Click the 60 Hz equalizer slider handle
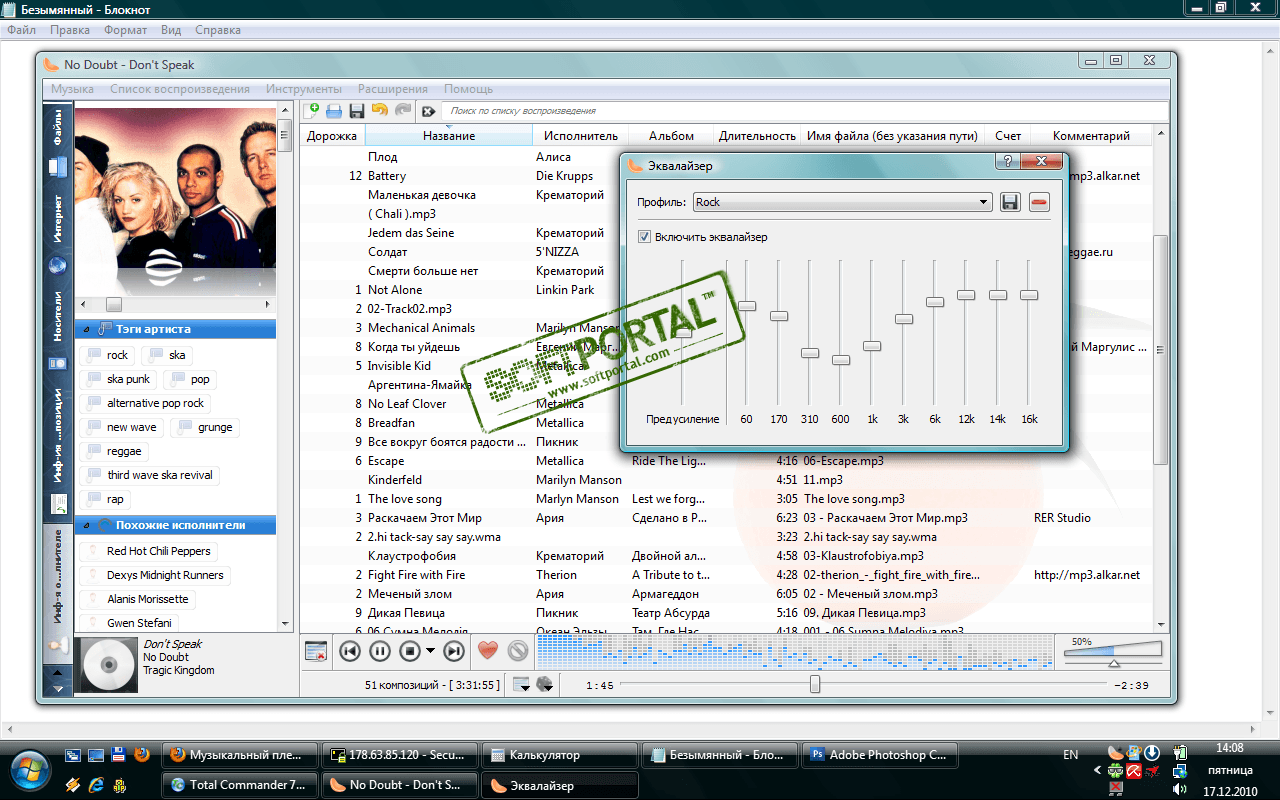1280x800 pixels. (x=747, y=305)
